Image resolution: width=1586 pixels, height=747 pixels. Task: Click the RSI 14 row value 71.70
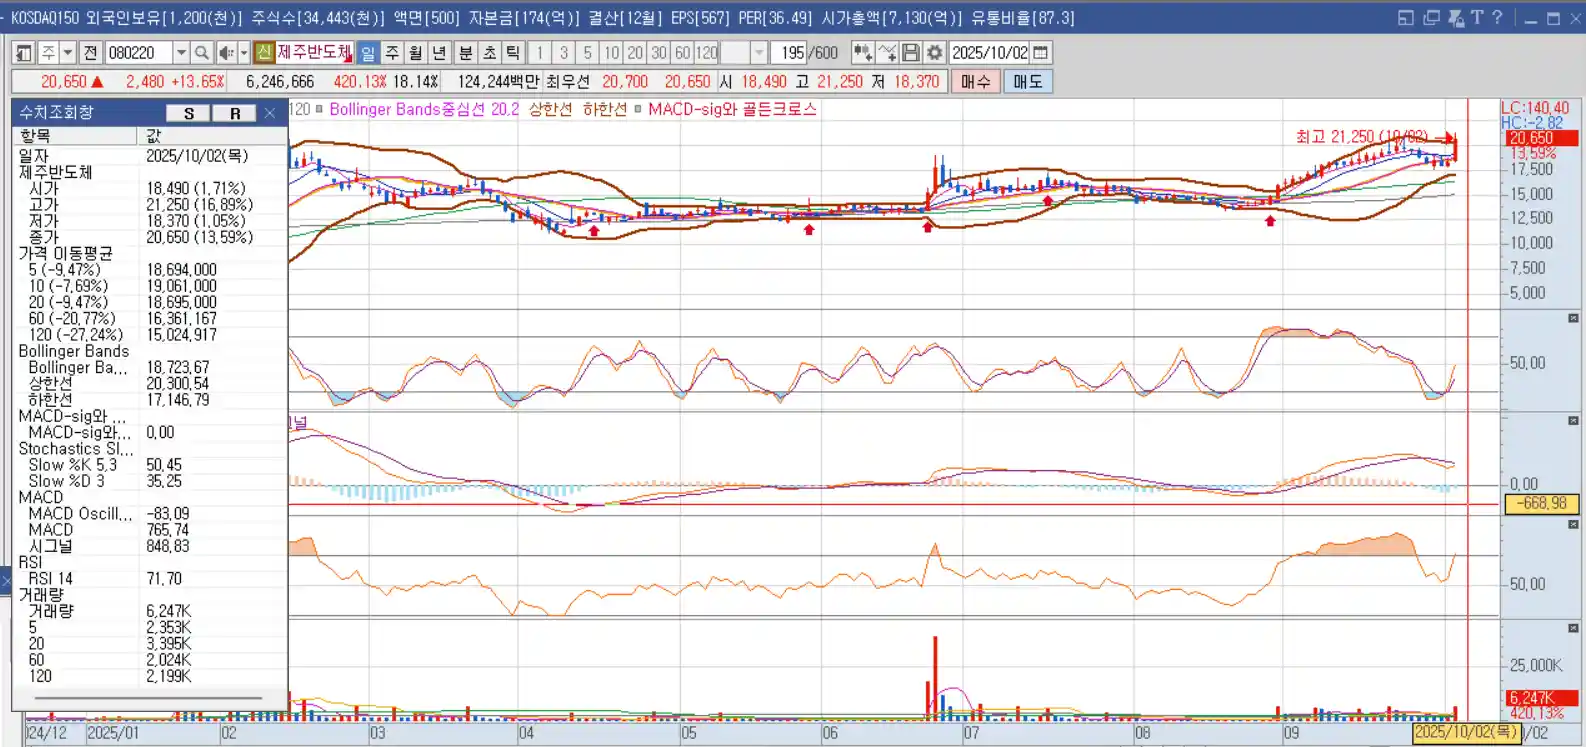tap(164, 578)
